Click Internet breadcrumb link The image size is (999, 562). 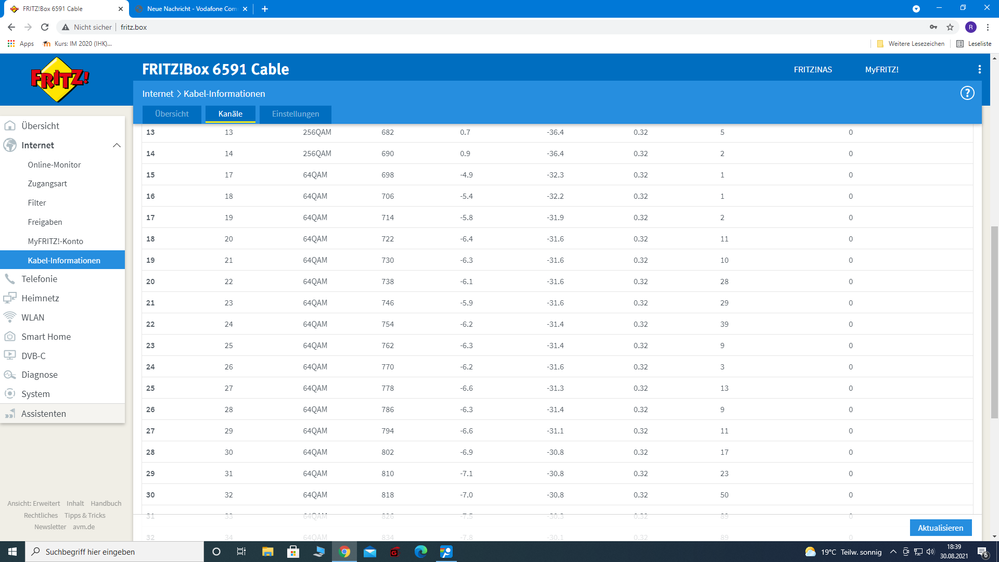[157, 94]
